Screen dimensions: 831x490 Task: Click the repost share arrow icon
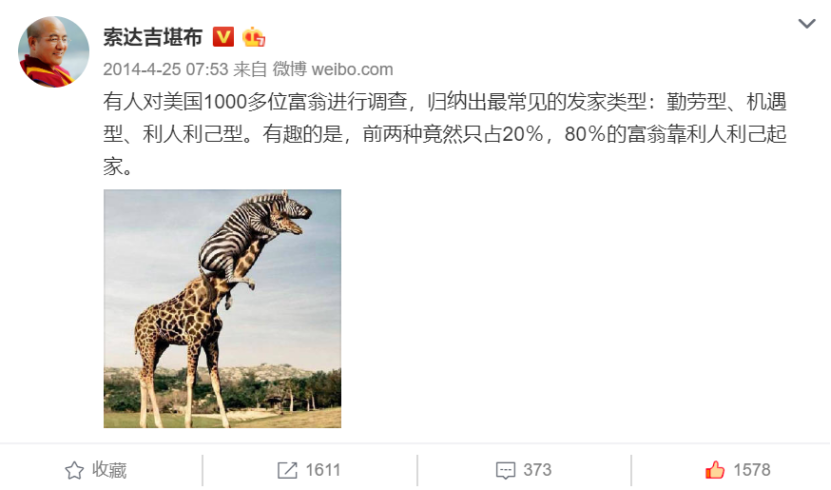click(287, 470)
